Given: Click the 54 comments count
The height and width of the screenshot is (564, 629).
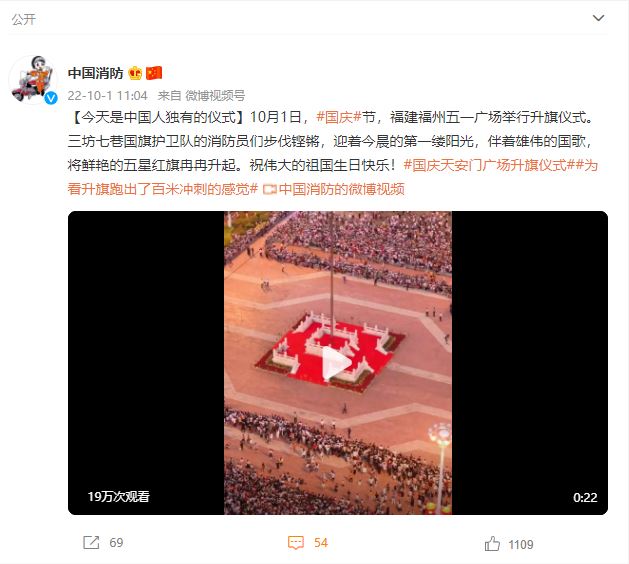Looking at the screenshot, I should tap(321, 543).
